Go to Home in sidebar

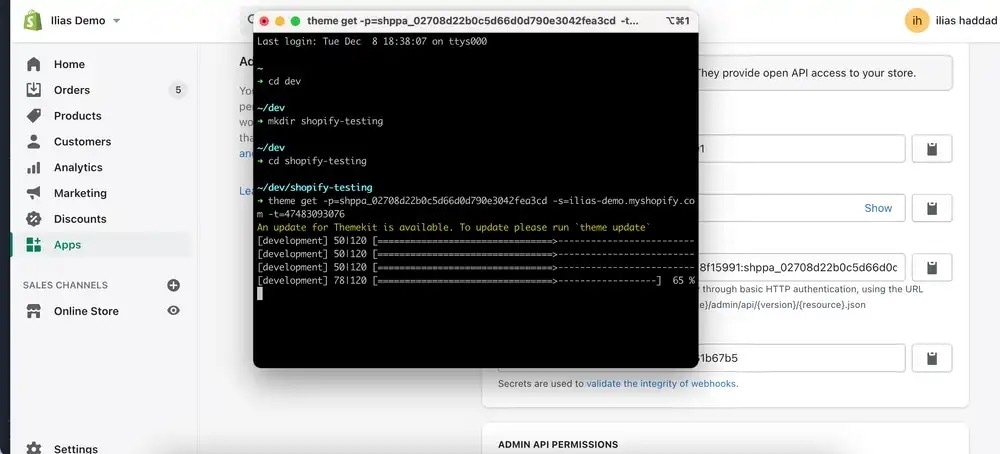click(x=69, y=64)
